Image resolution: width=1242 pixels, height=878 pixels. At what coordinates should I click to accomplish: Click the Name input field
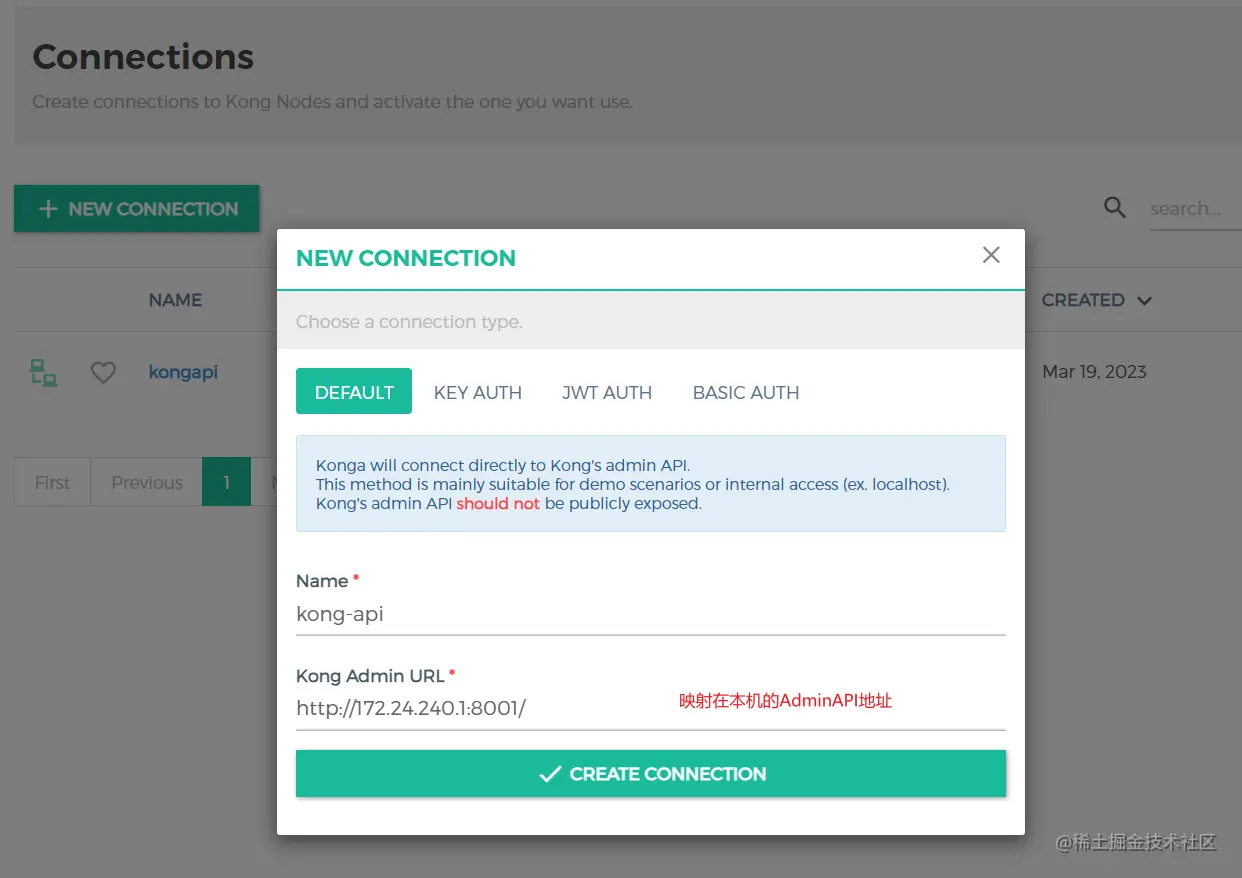(650, 614)
